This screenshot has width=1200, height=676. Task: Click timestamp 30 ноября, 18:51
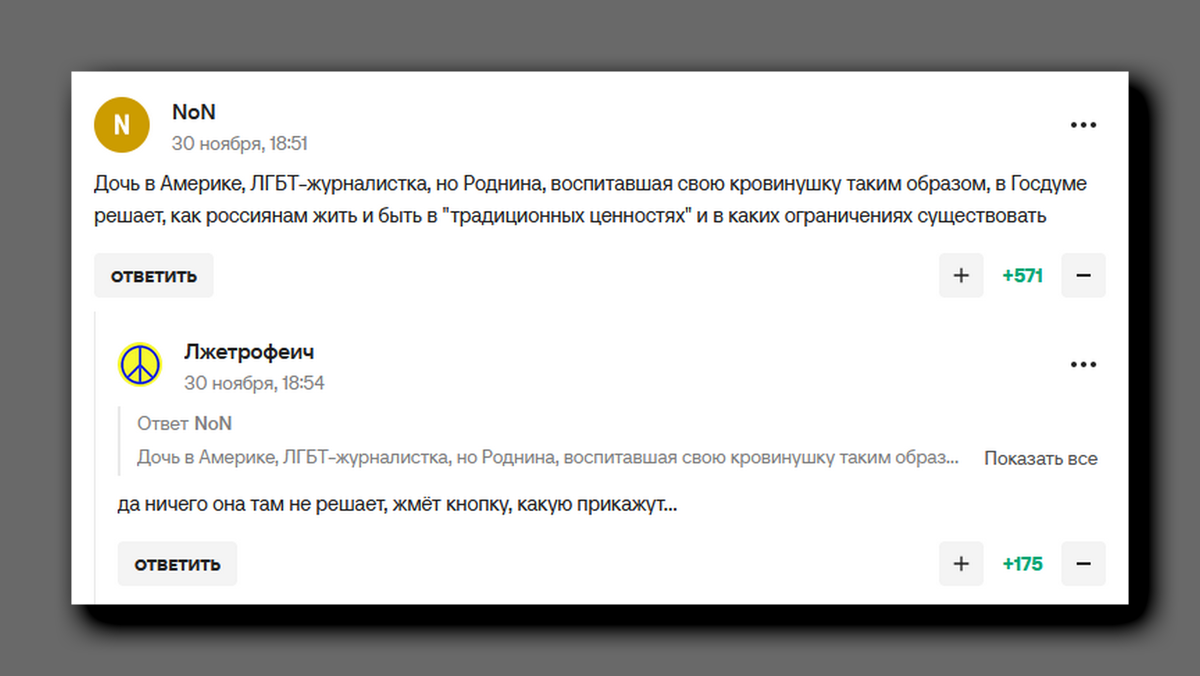click(239, 143)
